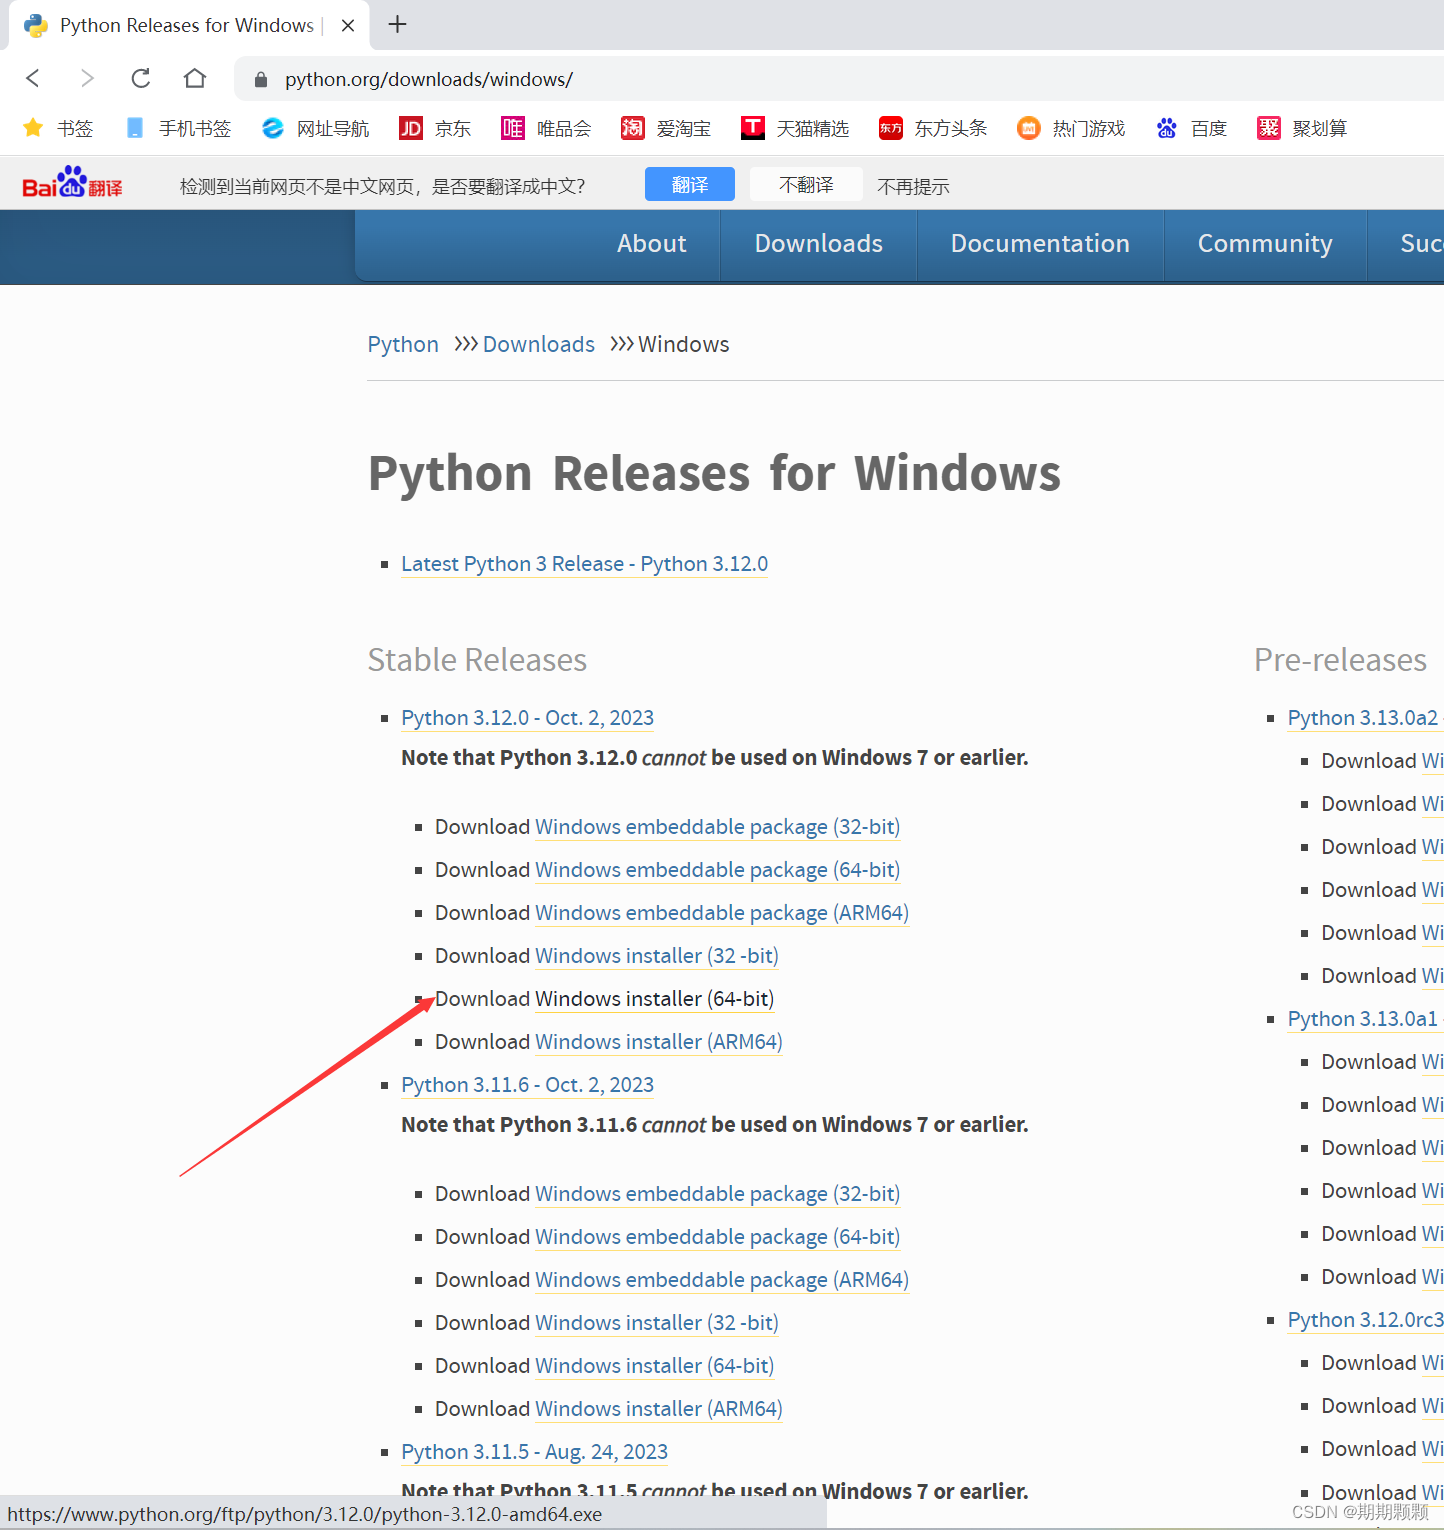Open the 东方头条 bookmark
The width and height of the screenshot is (1444, 1530).
click(x=933, y=128)
